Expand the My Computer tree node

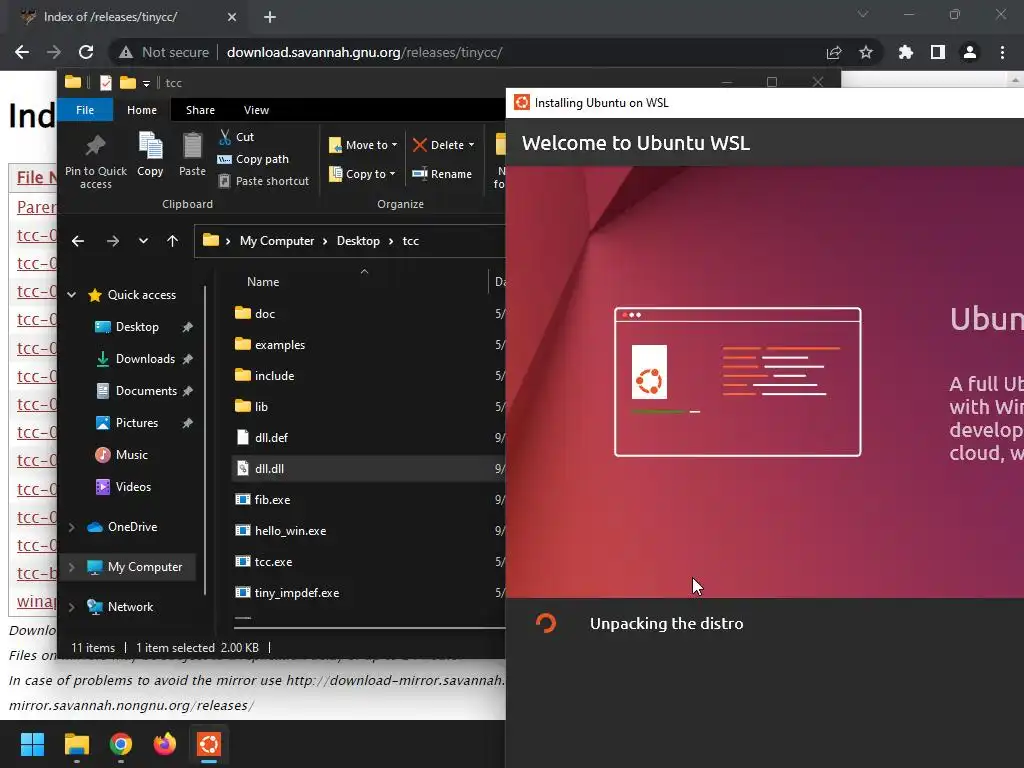[x=71, y=567]
